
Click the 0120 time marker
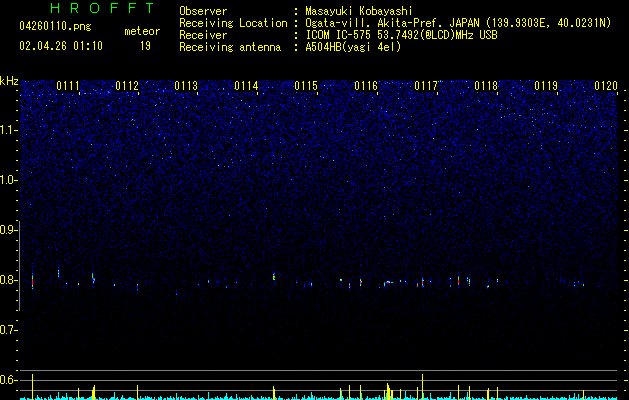click(x=606, y=86)
